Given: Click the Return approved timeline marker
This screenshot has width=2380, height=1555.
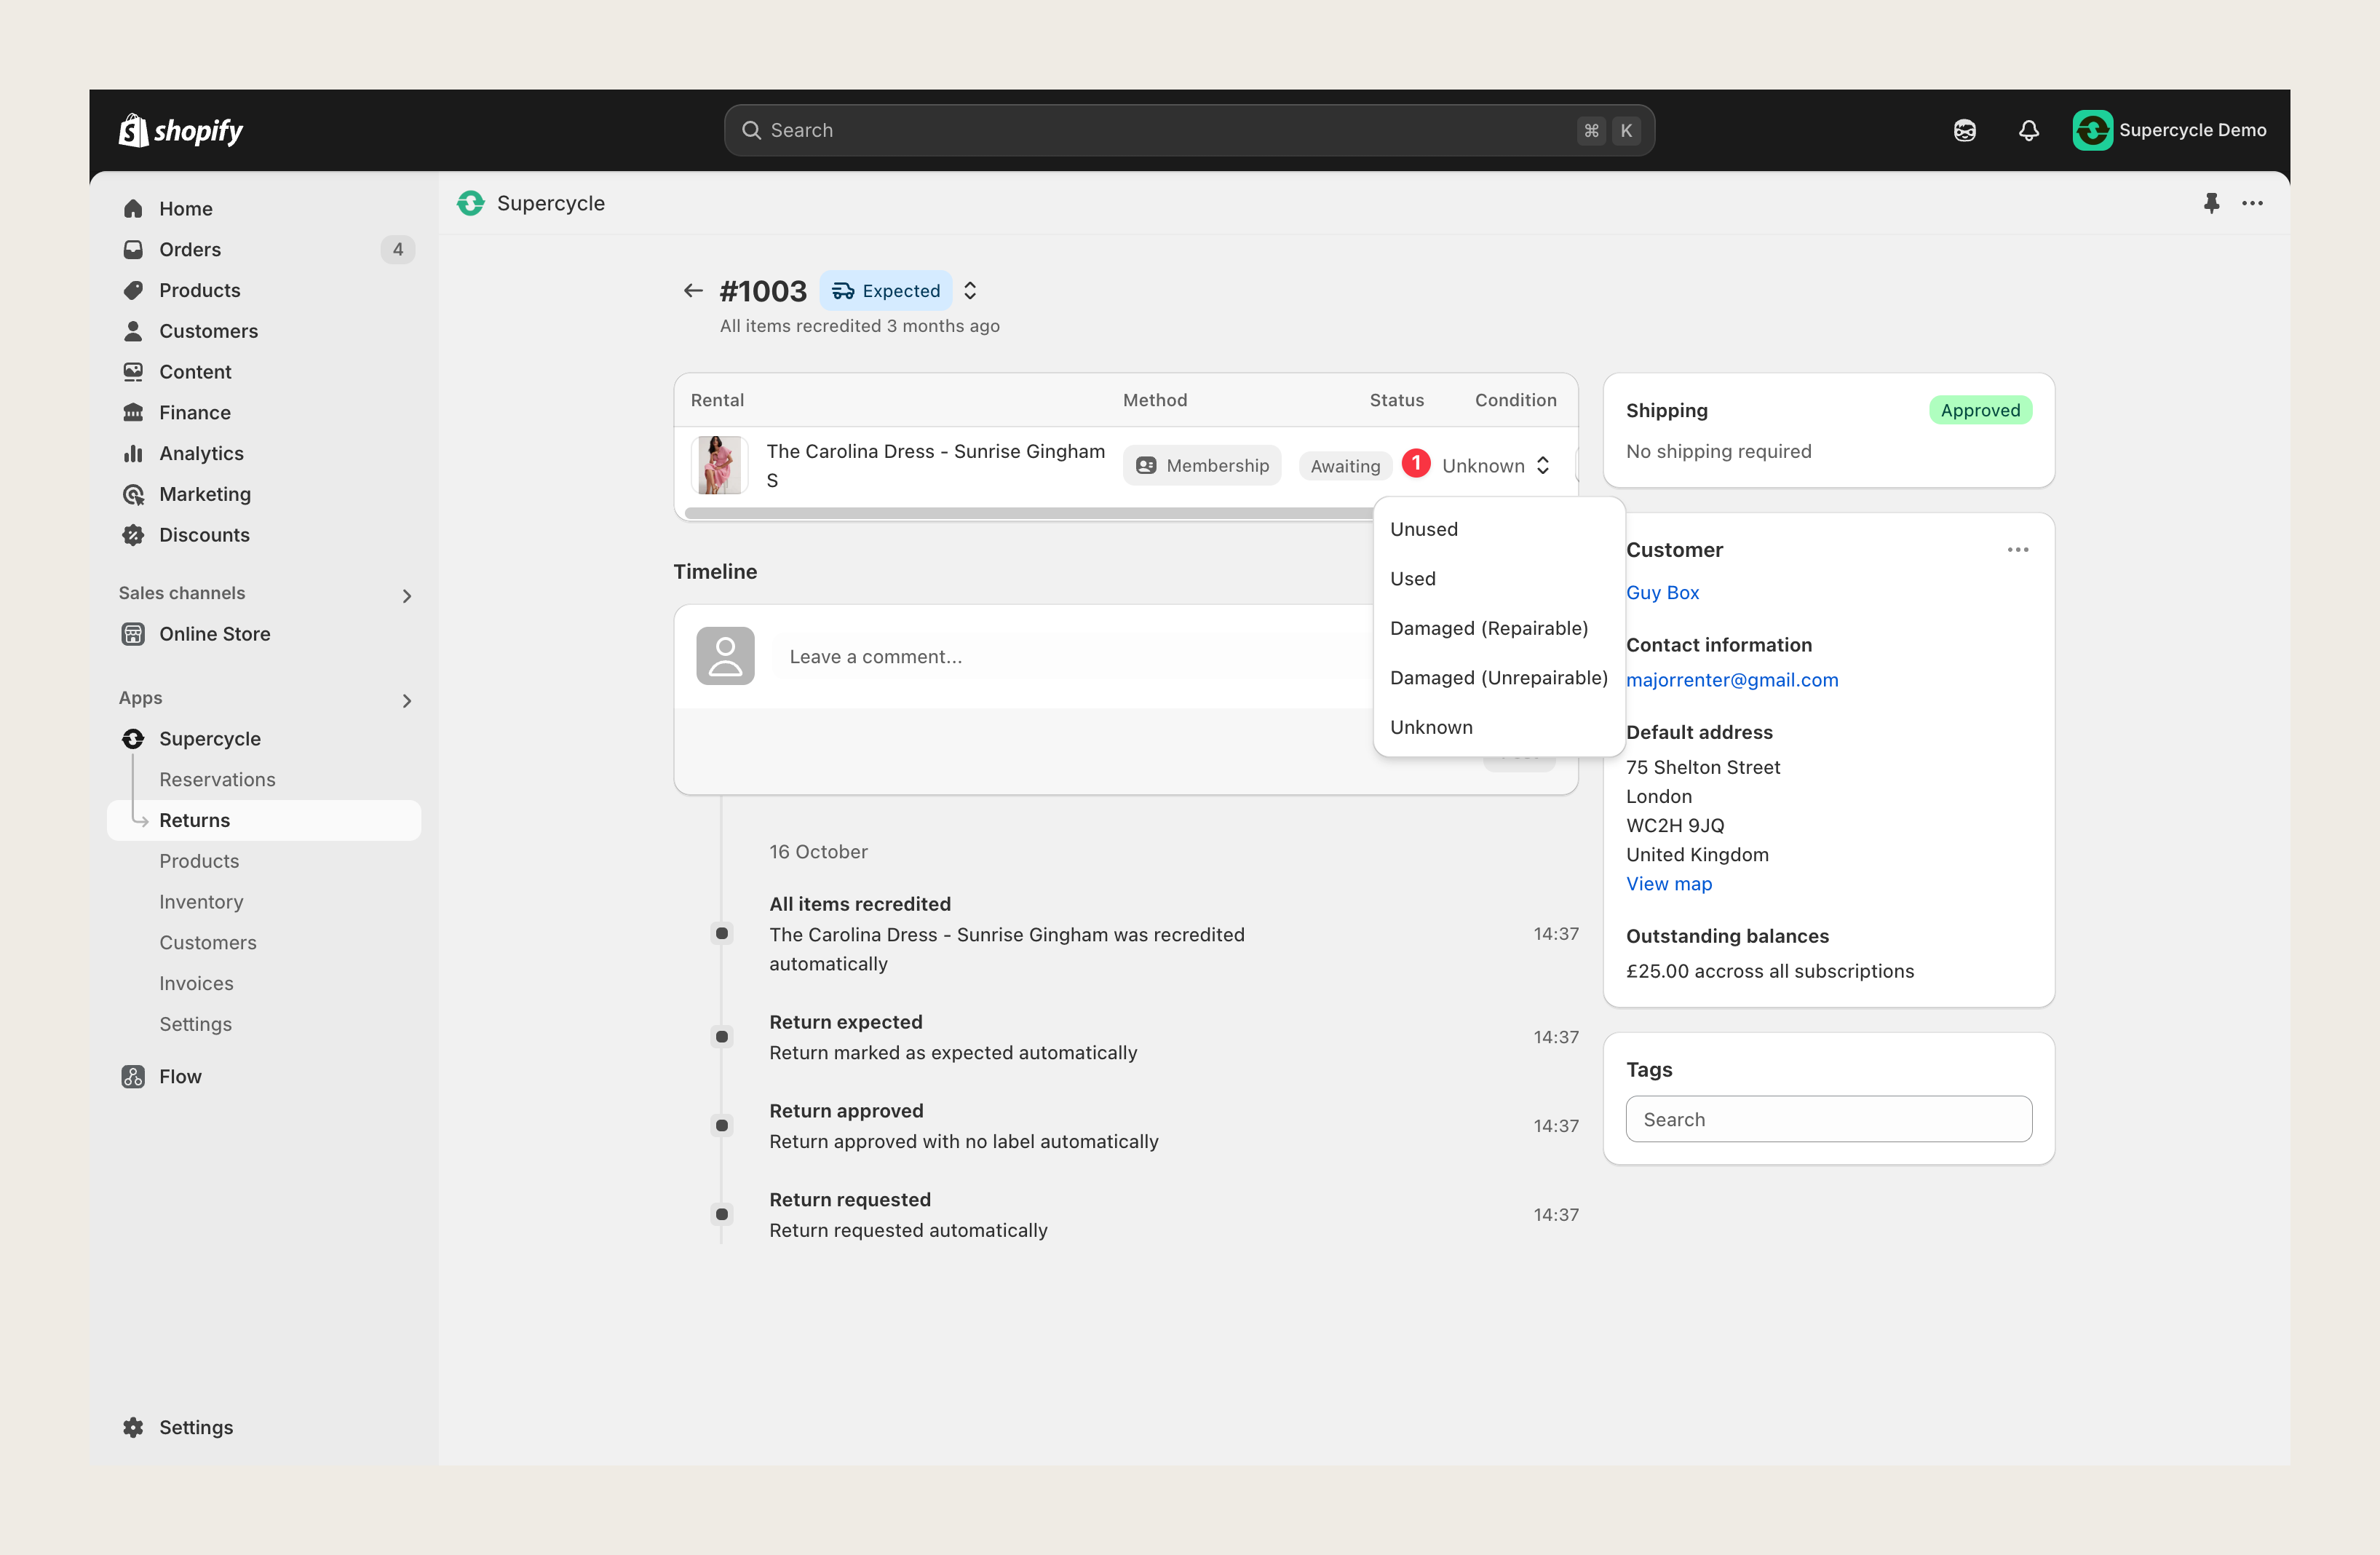Looking at the screenshot, I should [x=722, y=1125].
